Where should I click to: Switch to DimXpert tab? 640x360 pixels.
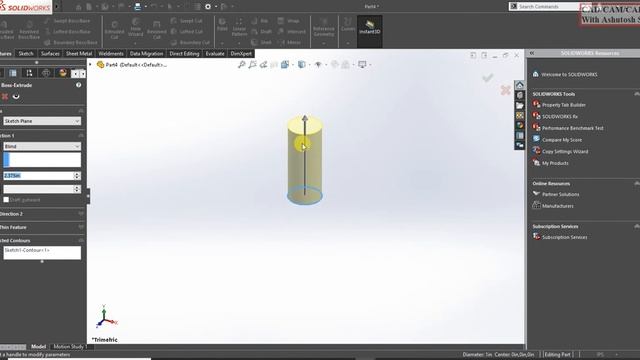click(x=241, y=53)
